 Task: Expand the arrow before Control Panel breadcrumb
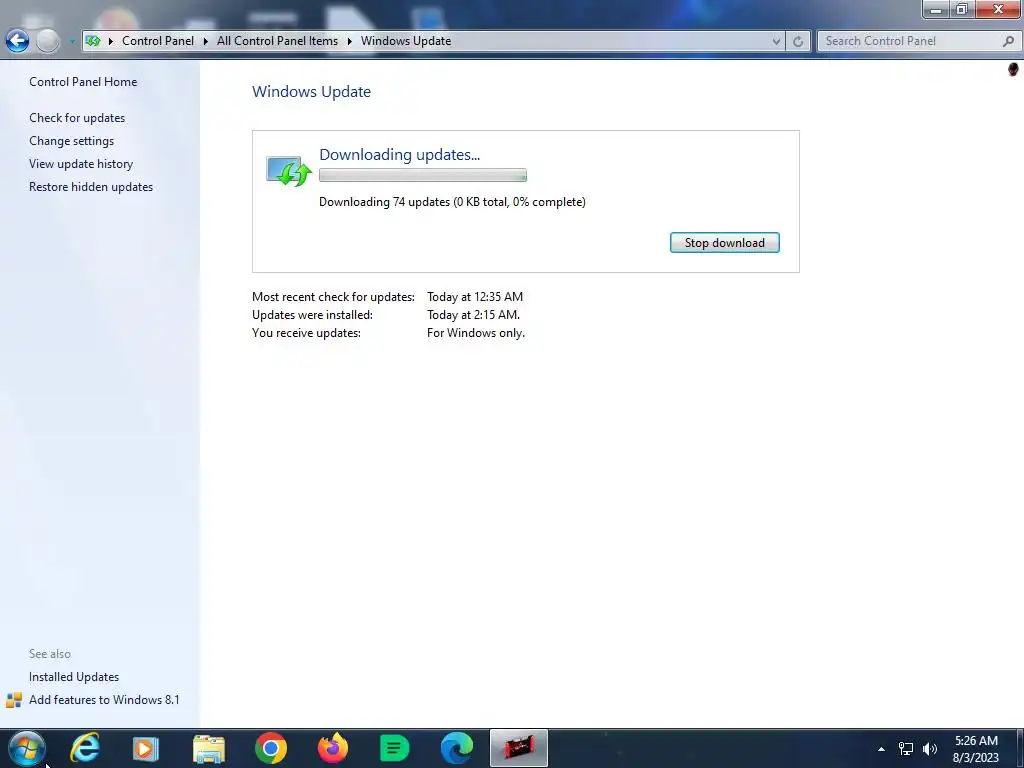click(110, 41)
